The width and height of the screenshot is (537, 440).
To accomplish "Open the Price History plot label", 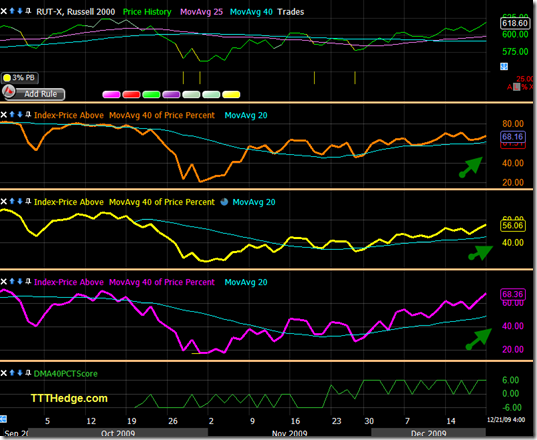I will 147,12.
